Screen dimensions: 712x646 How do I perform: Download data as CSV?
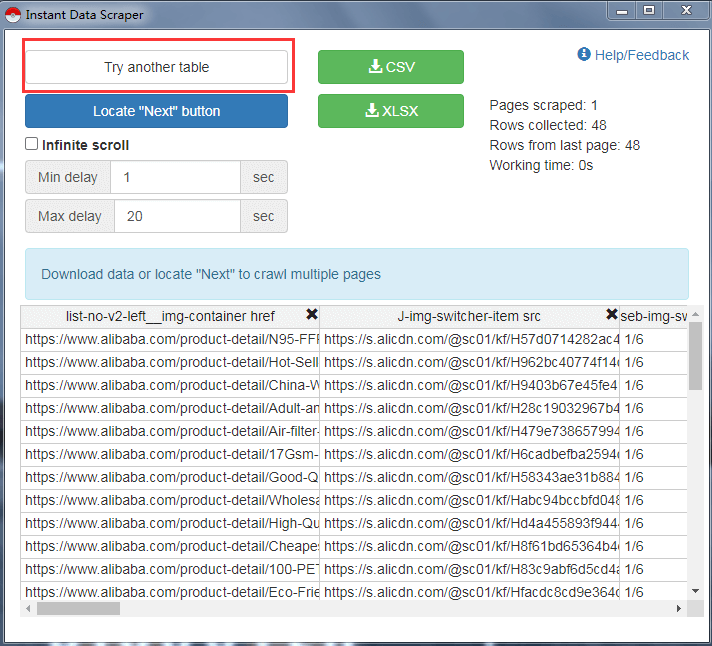click(x=391, y=67)
